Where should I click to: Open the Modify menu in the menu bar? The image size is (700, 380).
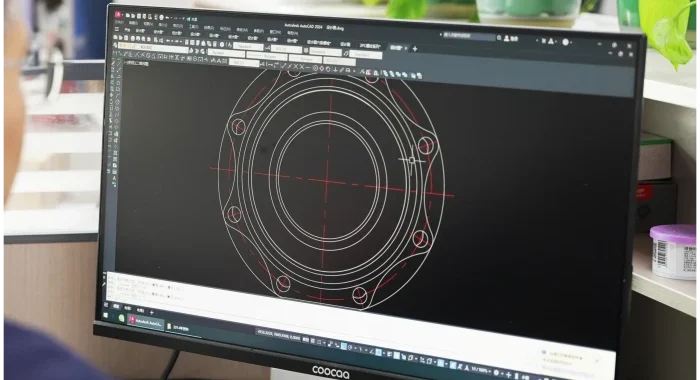click(x=242, y=29)
